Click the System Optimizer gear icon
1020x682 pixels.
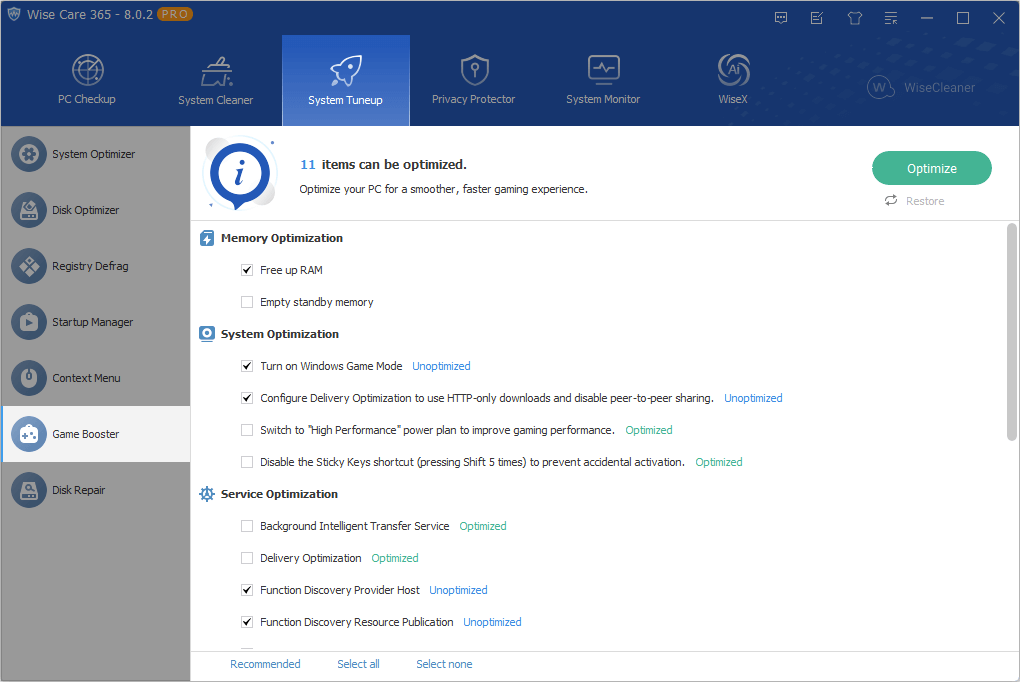[29, 154]
